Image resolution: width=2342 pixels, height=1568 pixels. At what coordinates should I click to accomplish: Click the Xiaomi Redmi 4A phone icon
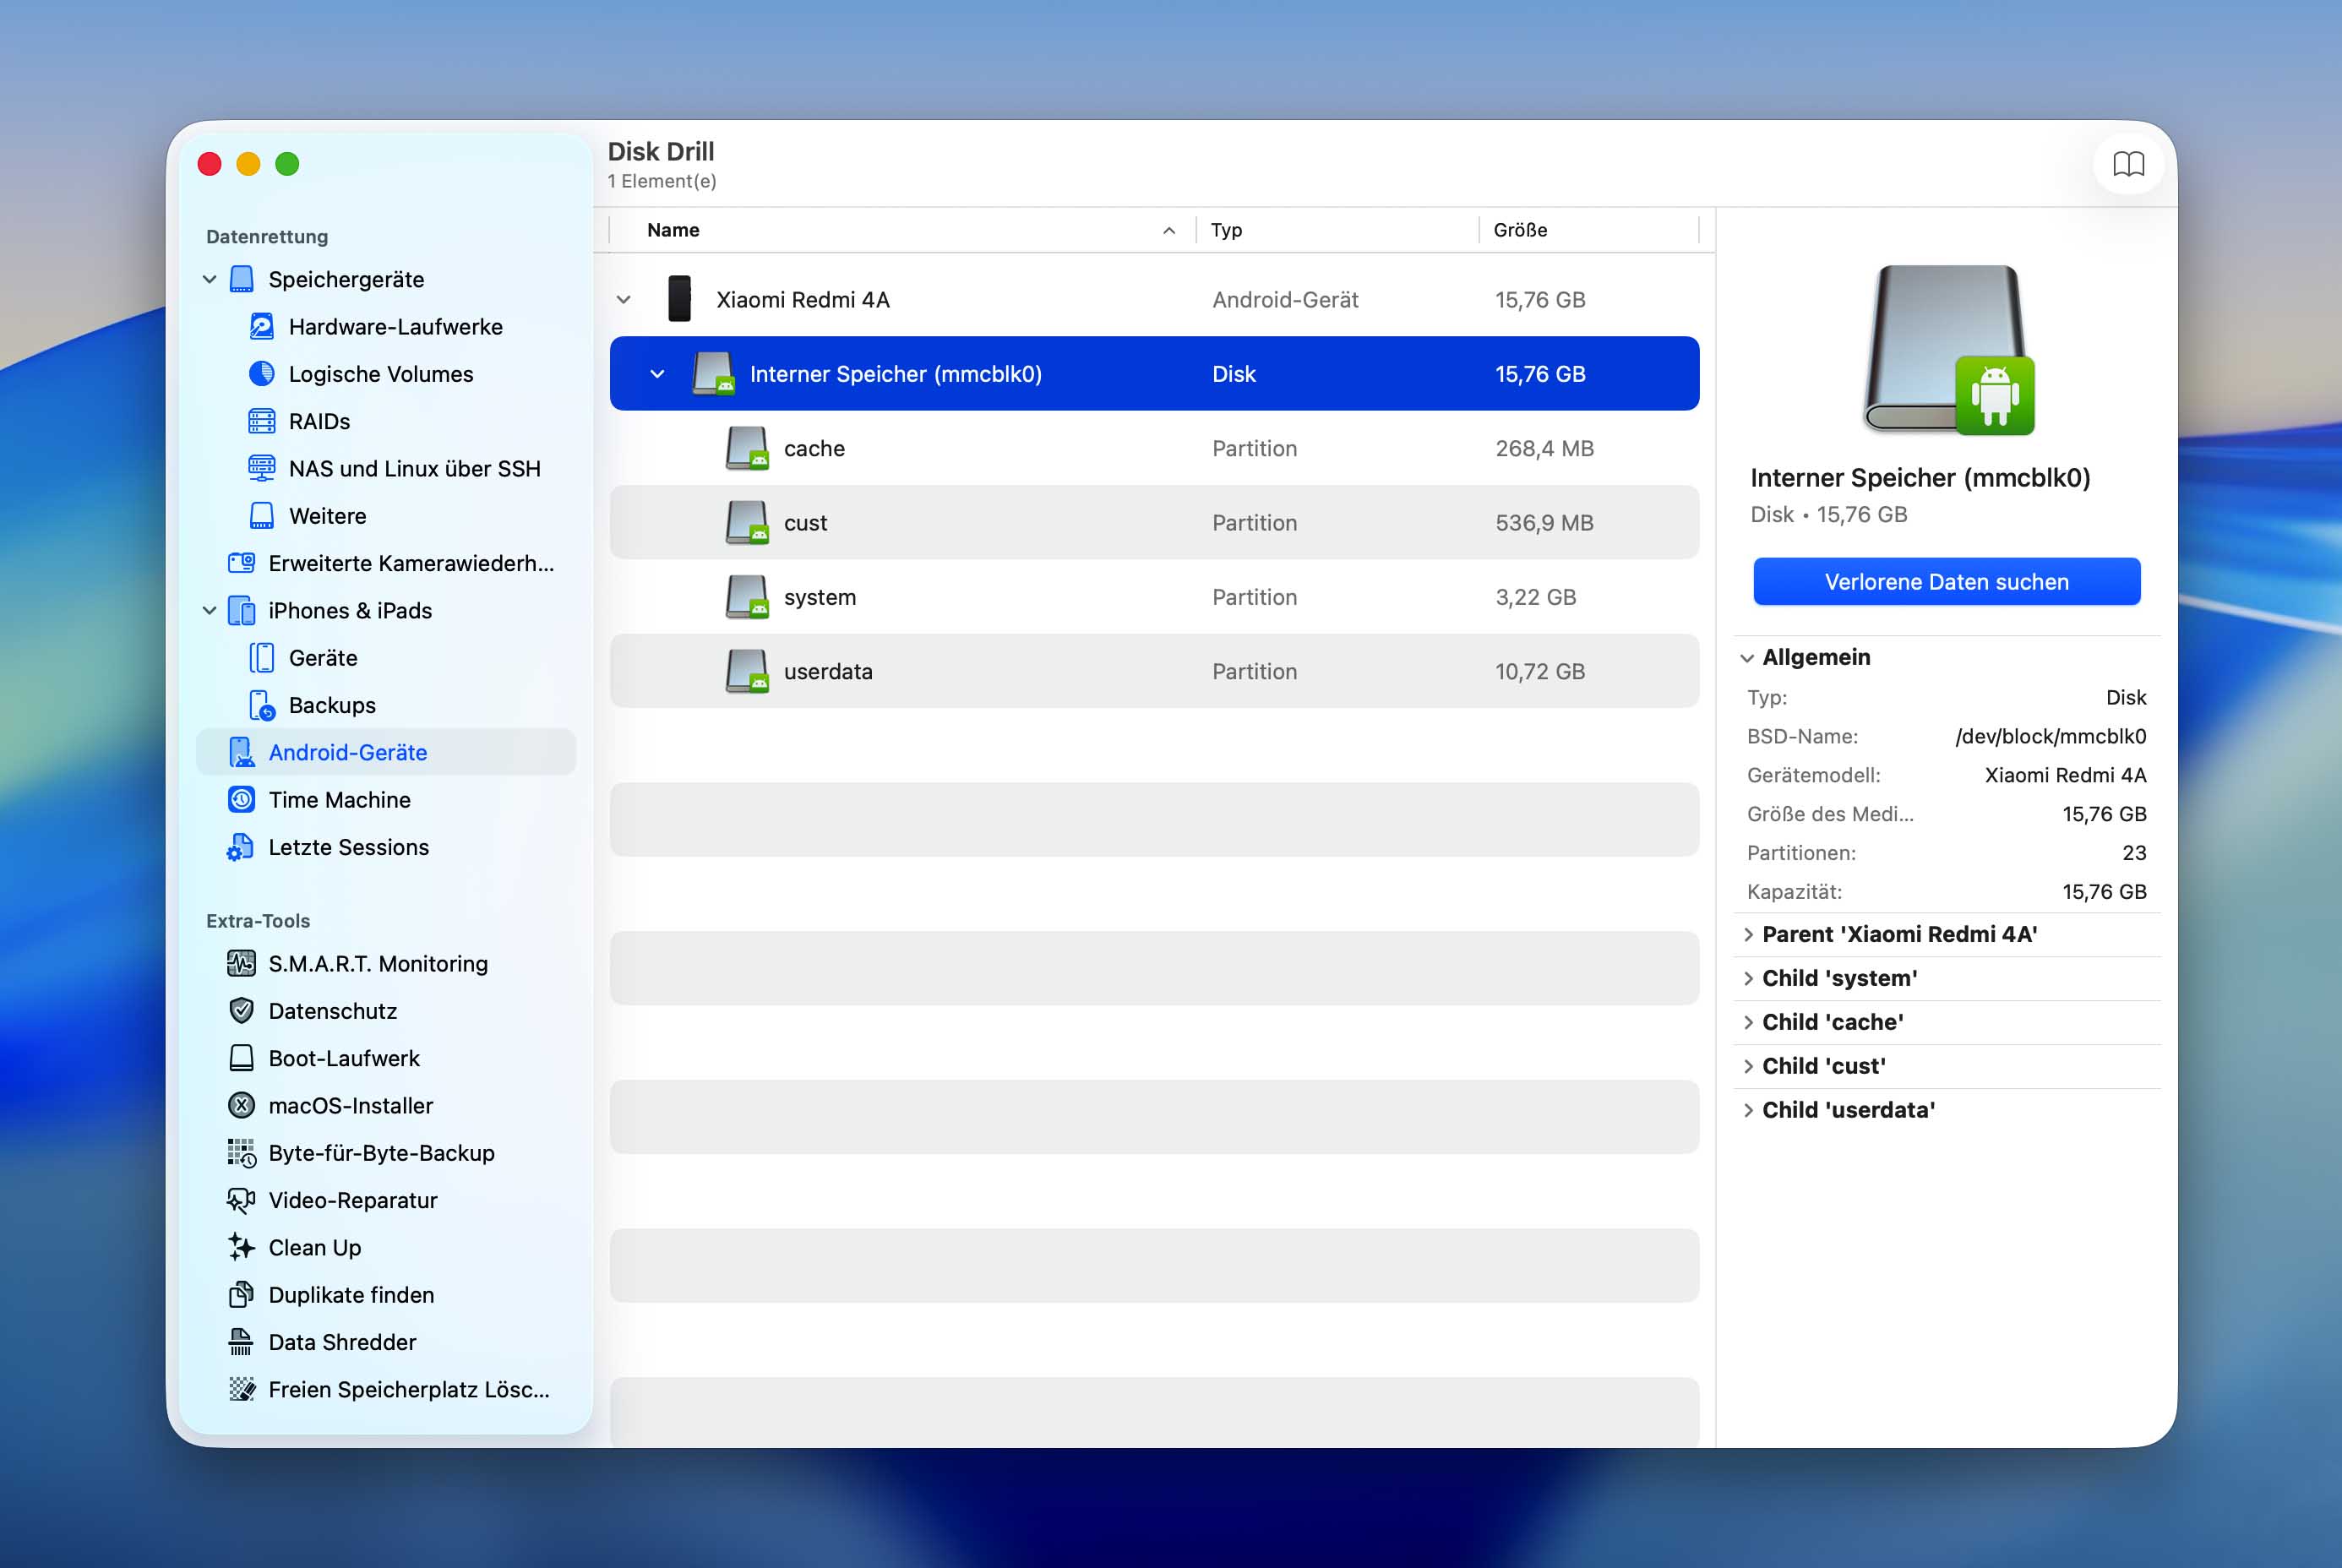coord(680,299)
